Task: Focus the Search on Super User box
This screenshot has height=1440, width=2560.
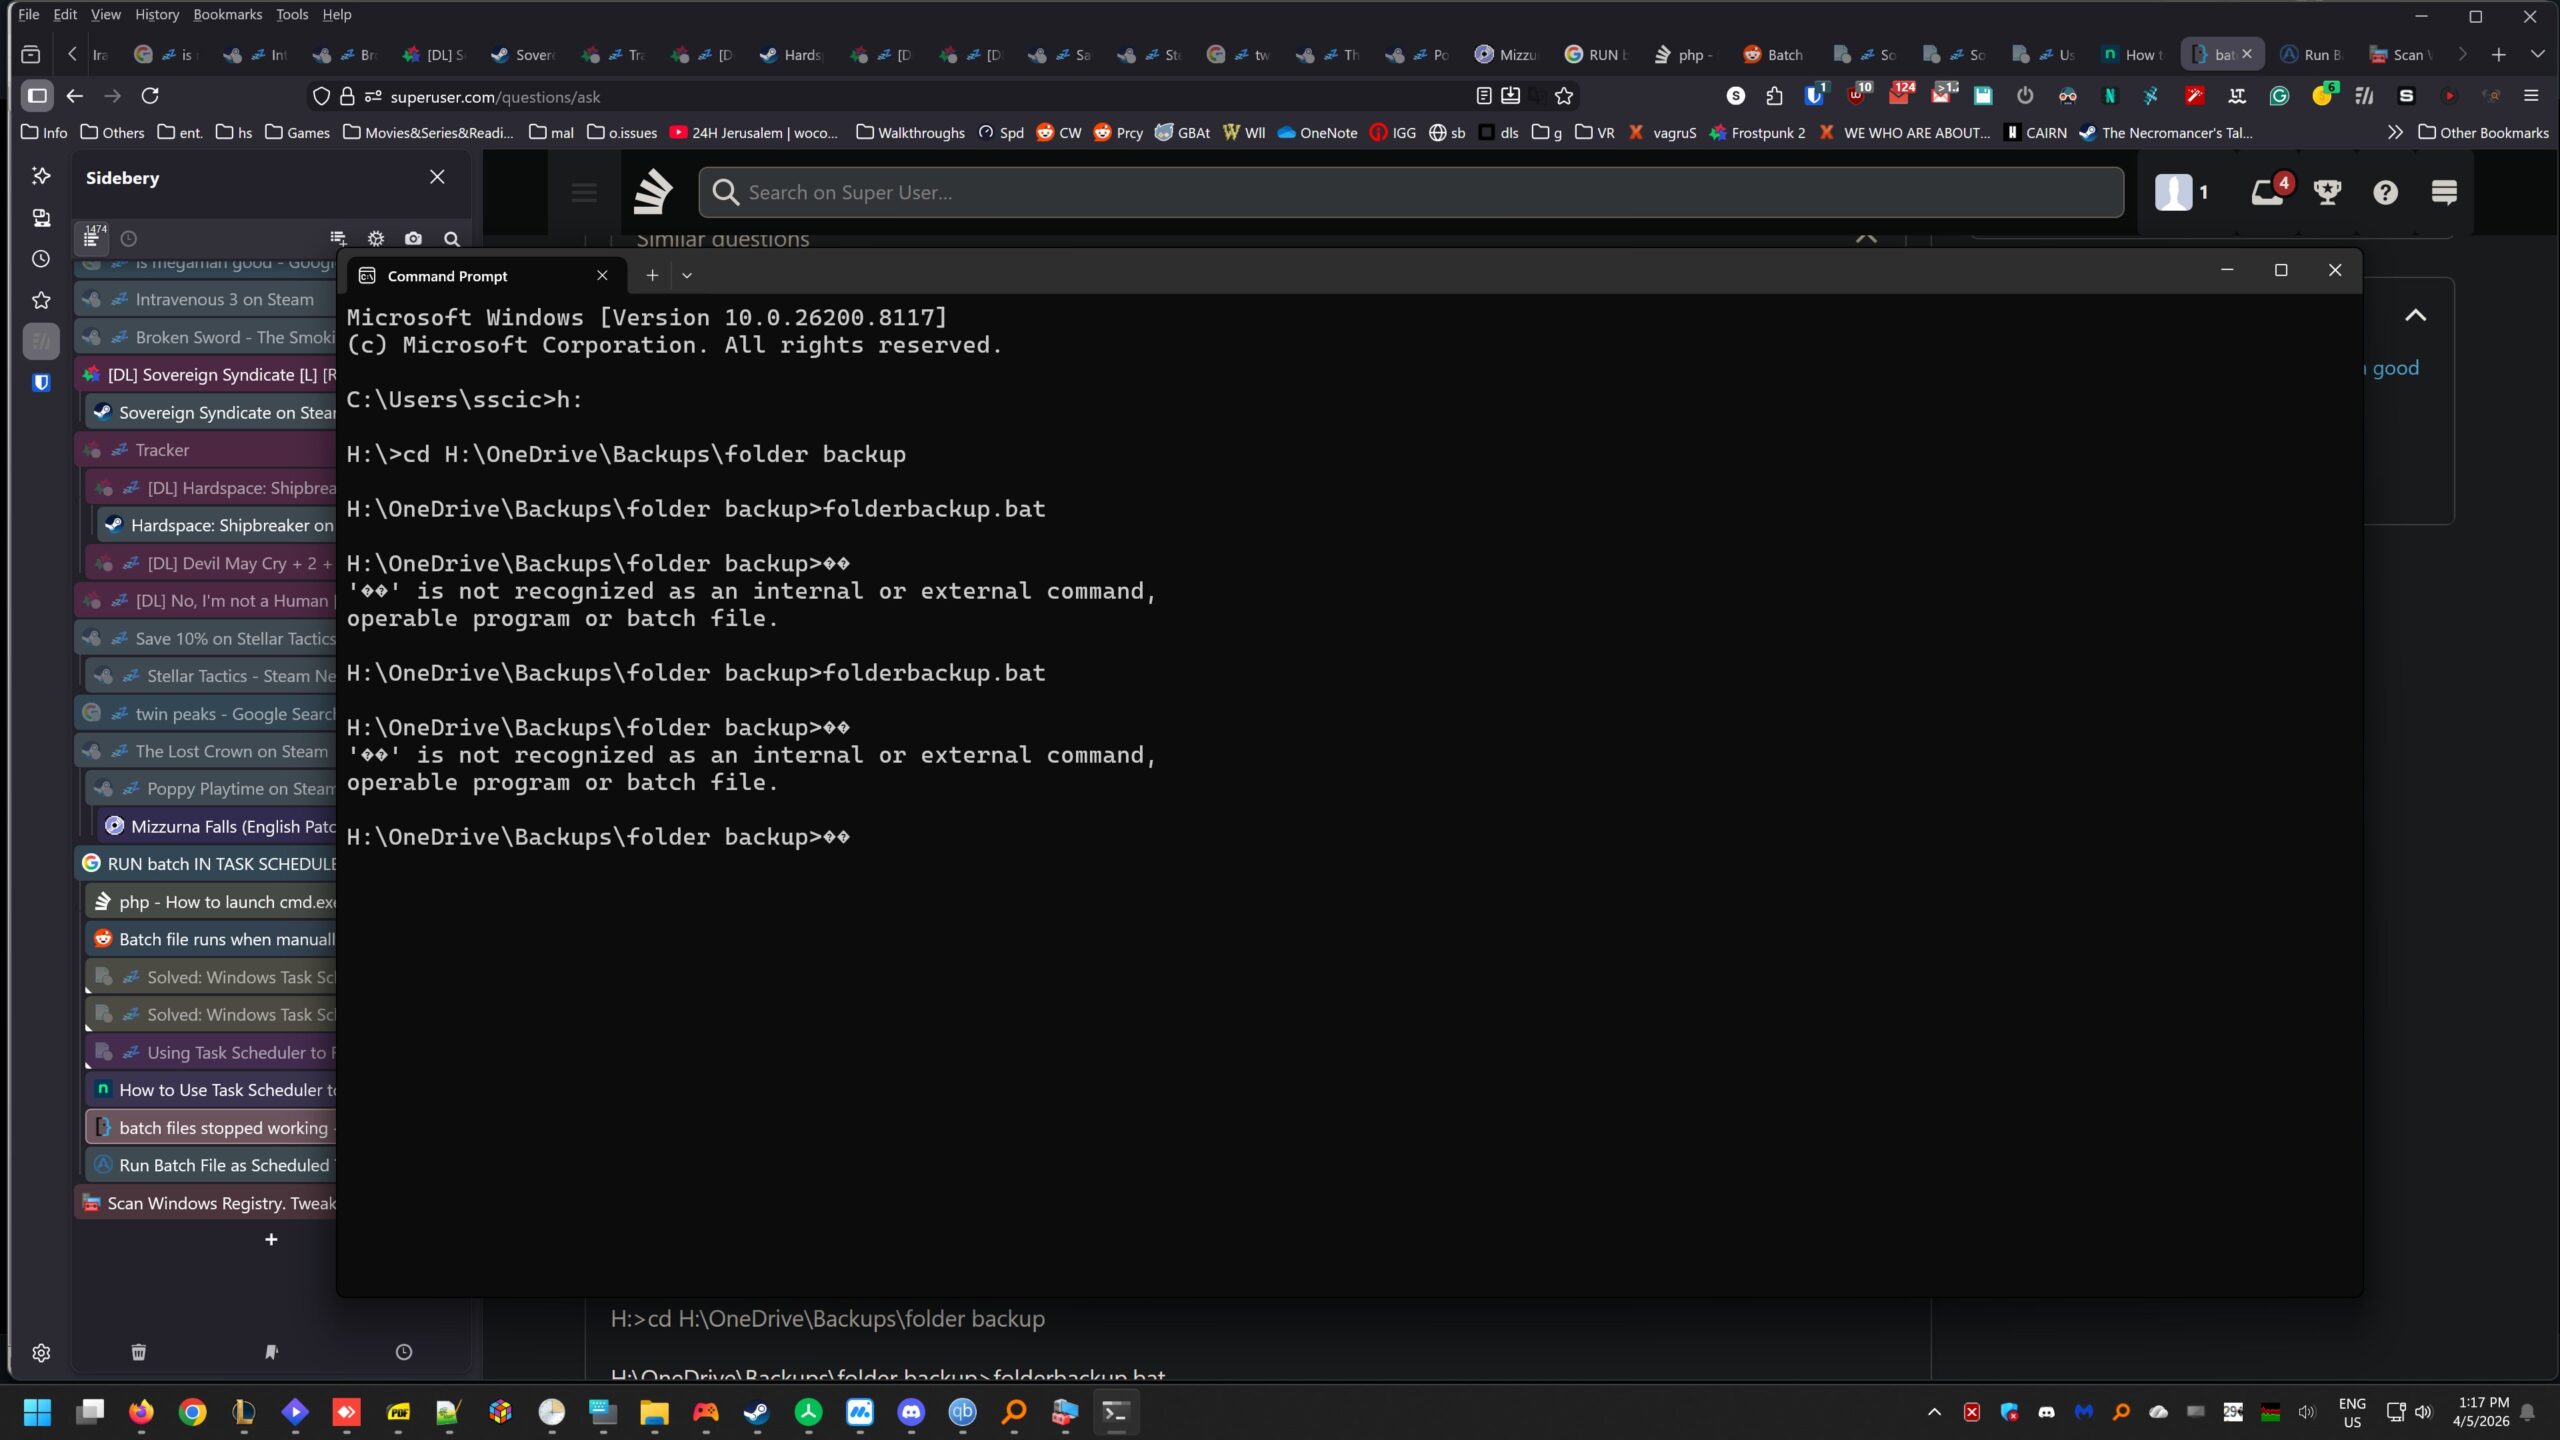Action: click(1411, 192)
